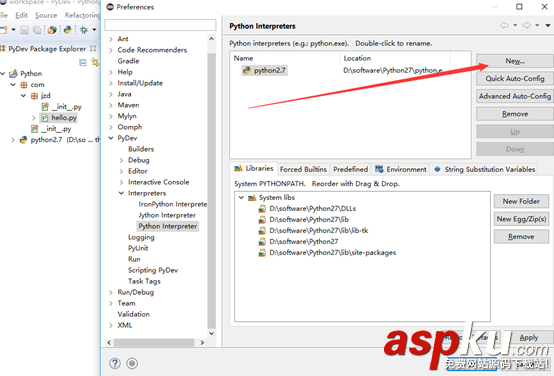Image resolution: width=554 pixels, height=376 pixels.
Task: Select Validation in preferences tree
Action: pyautogui.click(x=134, y=314)
